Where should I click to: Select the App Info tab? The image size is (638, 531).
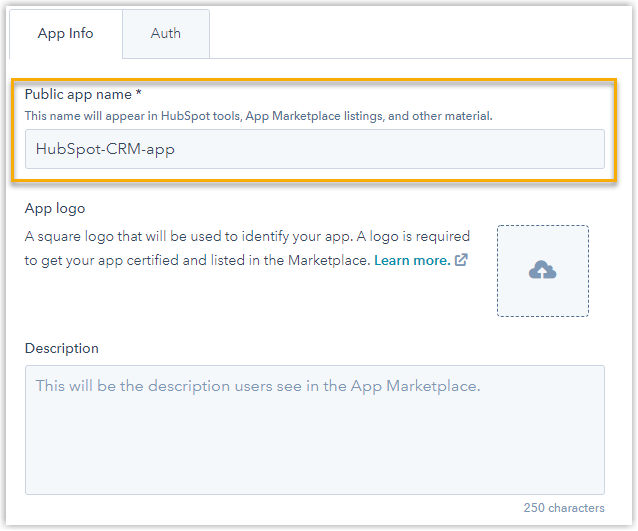point(65,33)
